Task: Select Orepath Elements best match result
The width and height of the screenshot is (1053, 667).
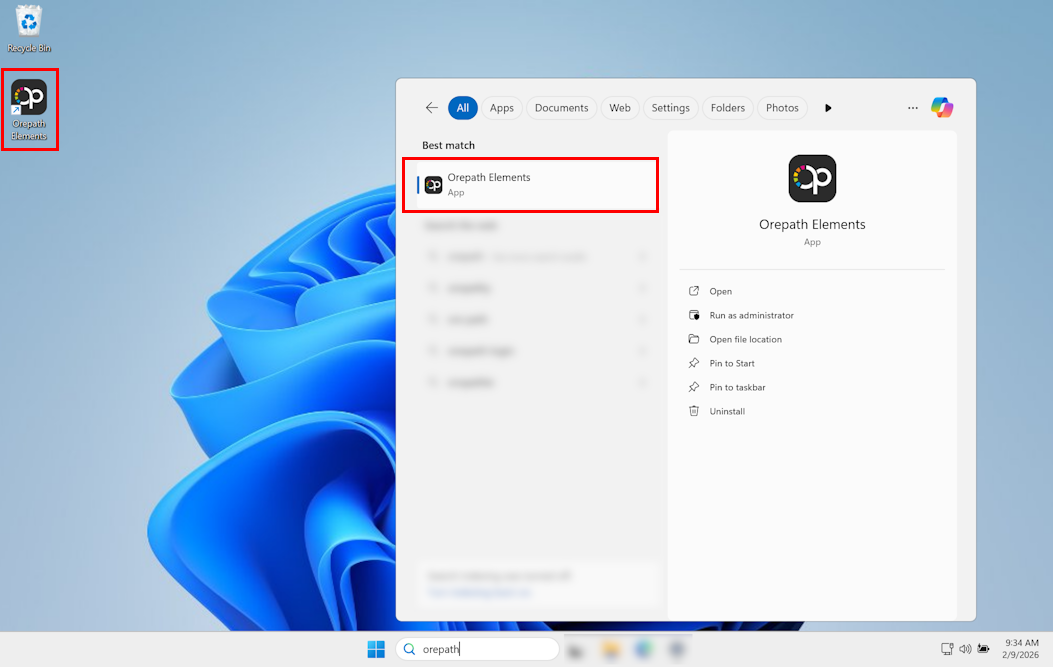Action: (530, 184)
